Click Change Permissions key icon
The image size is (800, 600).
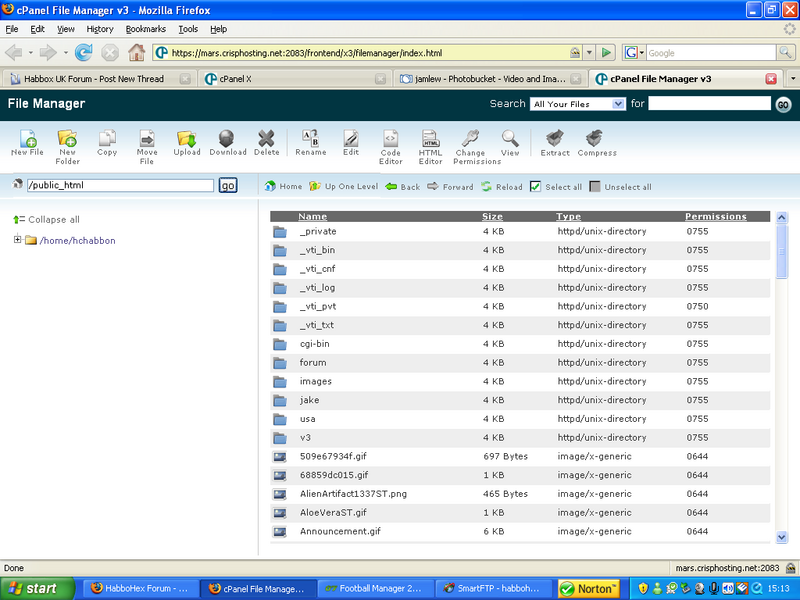coord(470,138)
